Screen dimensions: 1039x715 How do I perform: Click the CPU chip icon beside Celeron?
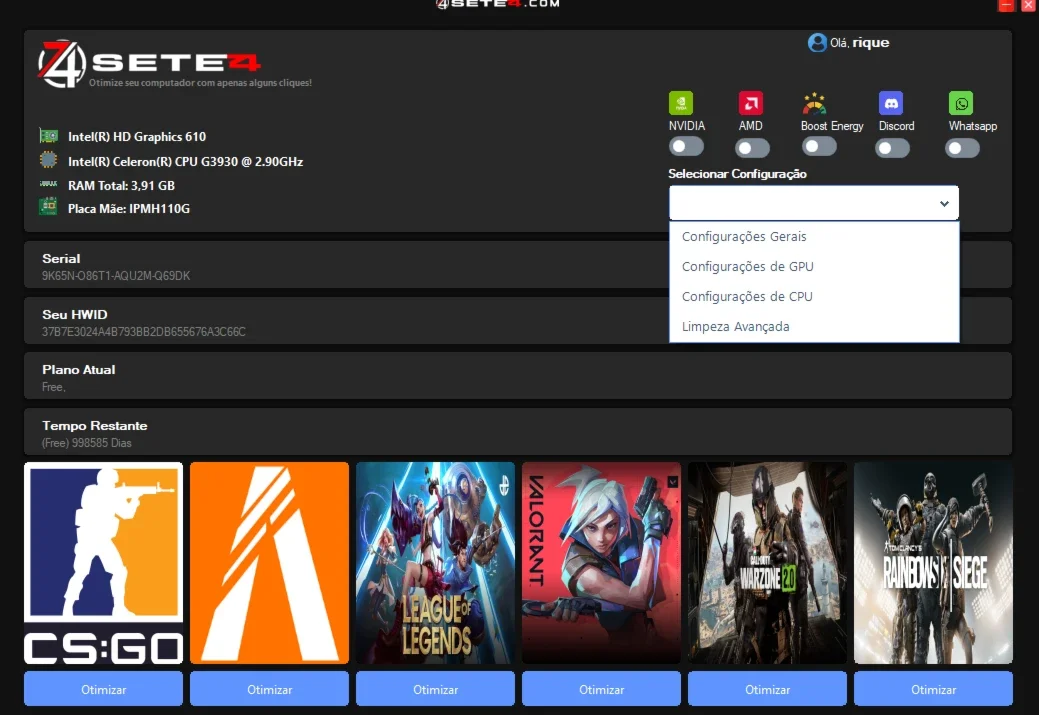tap(48, 160)
